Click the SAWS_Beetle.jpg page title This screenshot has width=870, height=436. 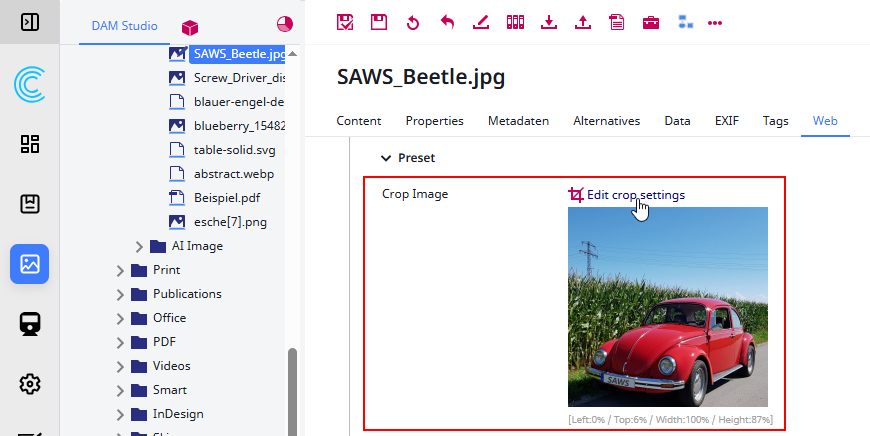pyautogui.click(x=421, y=77)
